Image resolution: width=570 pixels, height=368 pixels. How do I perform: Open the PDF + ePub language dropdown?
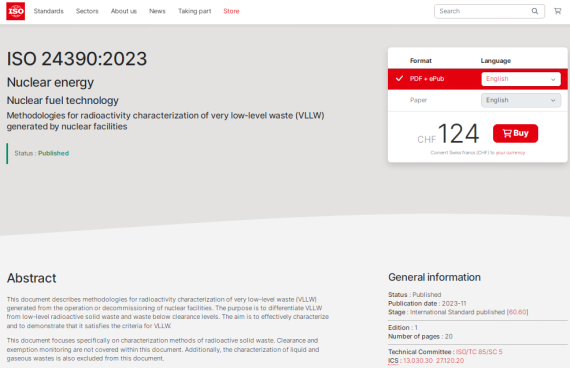click(521, 79)
